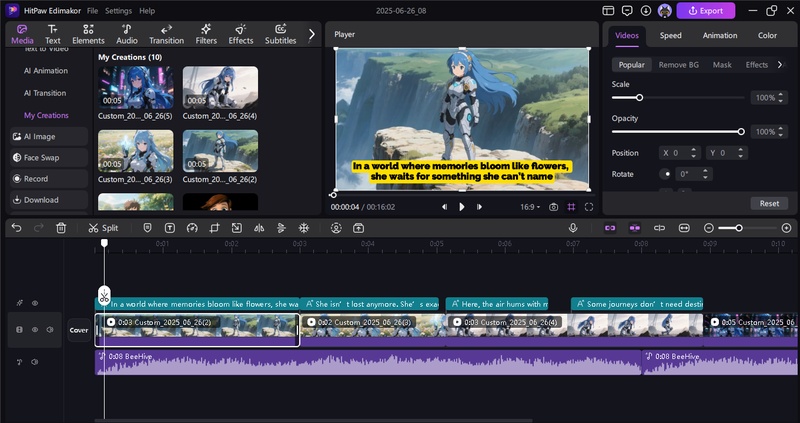Show more property sub-tabs after Effects
Image resolution: width=800 pixels, height=423 pixels.
(x=780, y=65)
